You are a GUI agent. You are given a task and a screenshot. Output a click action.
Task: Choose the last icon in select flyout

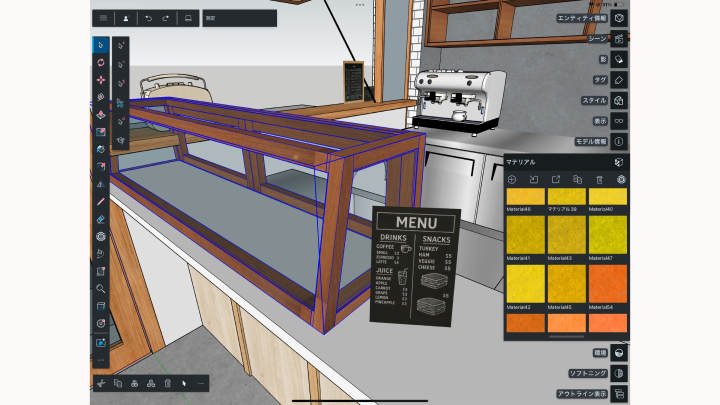point(121,141)
